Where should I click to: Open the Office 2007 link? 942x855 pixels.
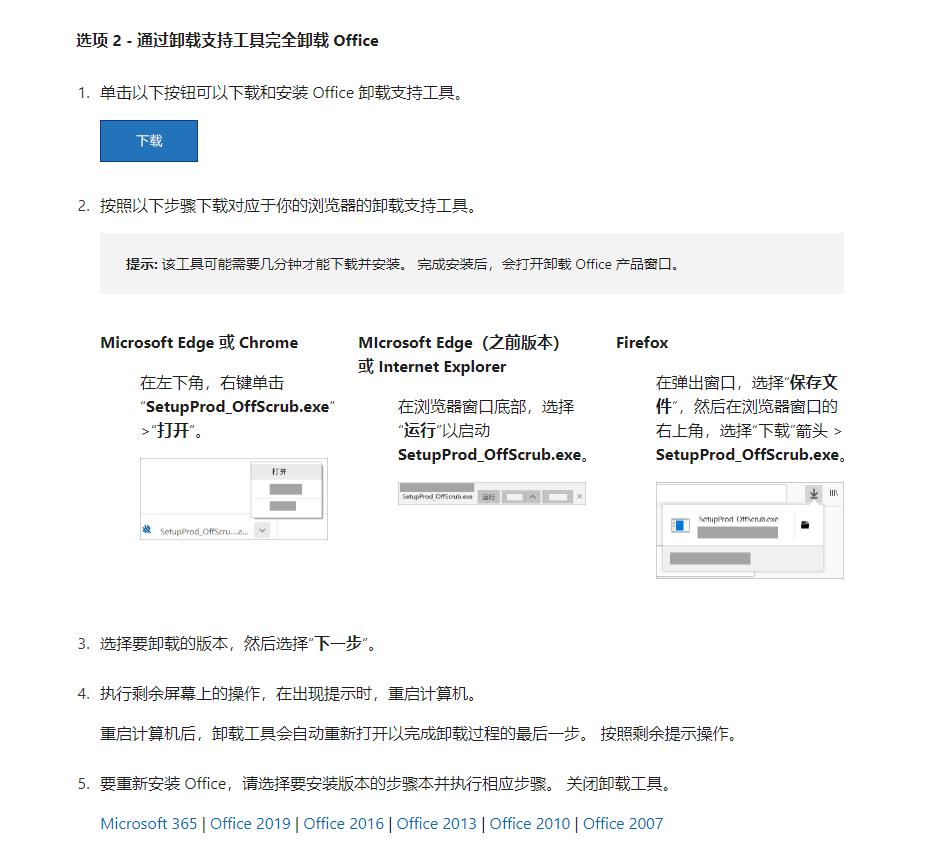pyautogui.click(x=623, y=823)
